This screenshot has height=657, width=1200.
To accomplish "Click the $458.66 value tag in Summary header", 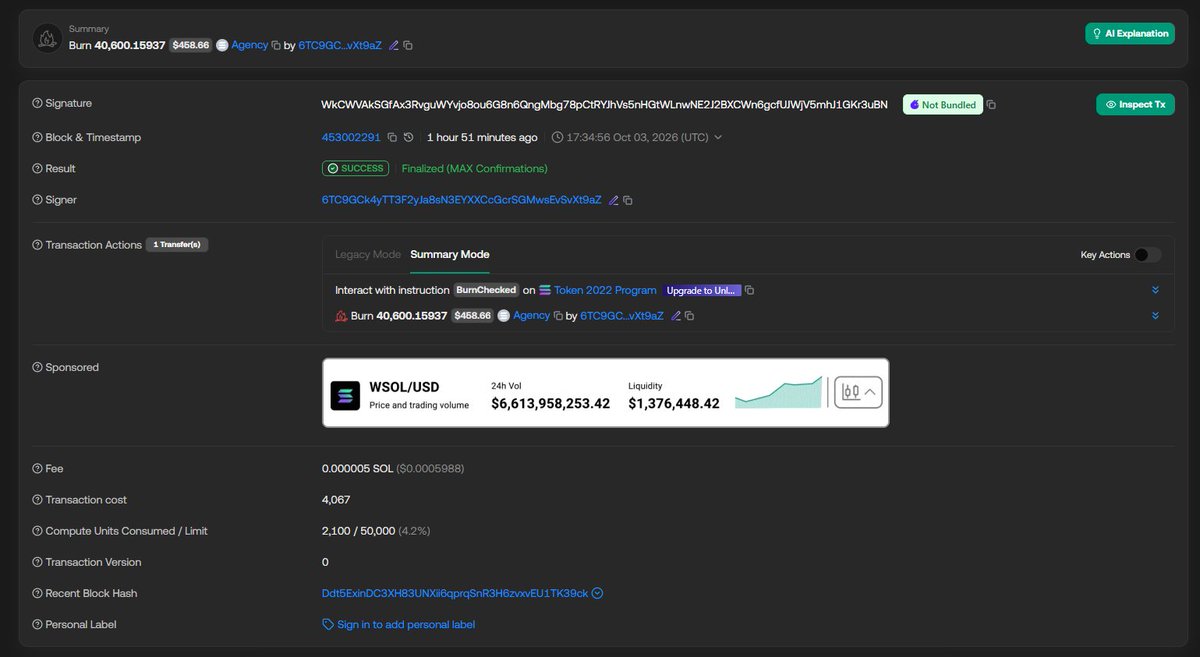I will 190,45.
